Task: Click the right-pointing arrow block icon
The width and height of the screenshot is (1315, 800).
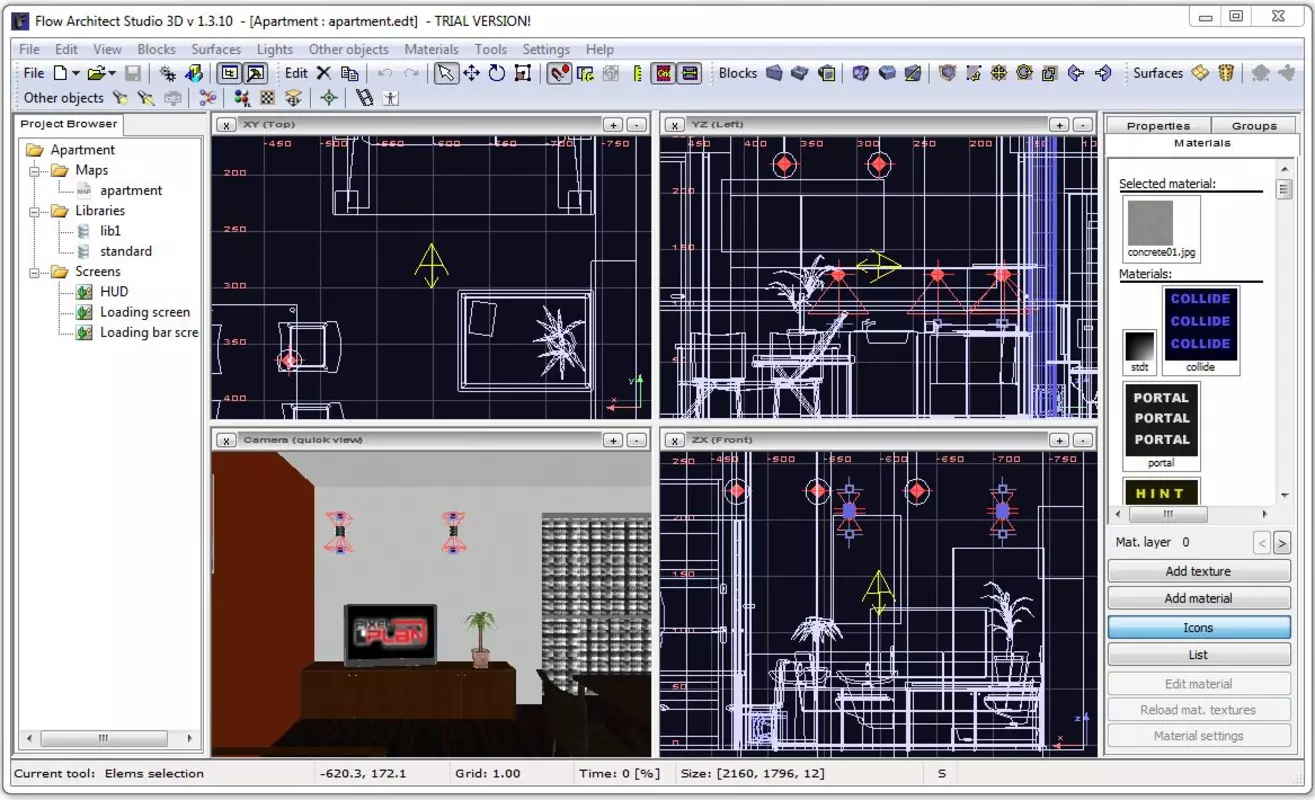Action: coord(1103,73)
